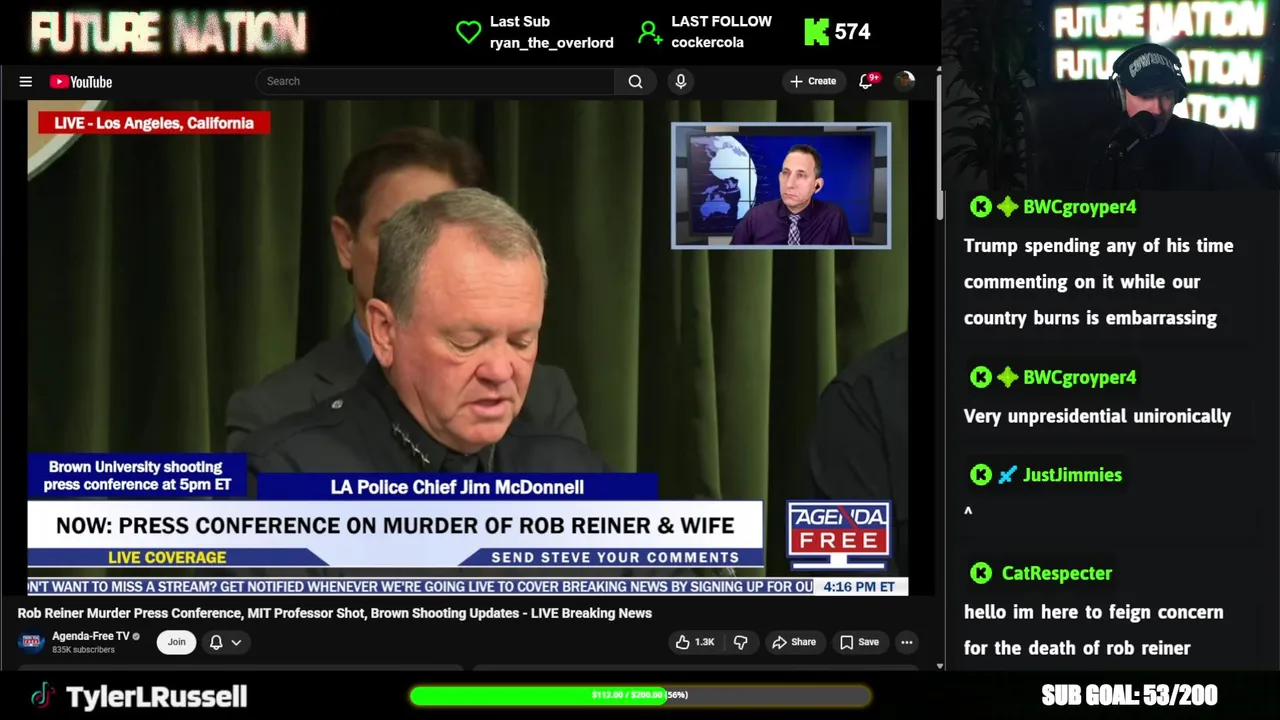This screenshot has width=1280, height=720.
Task: Click the TikTok icon beside TylerLRussell
Action: point(41,696)
